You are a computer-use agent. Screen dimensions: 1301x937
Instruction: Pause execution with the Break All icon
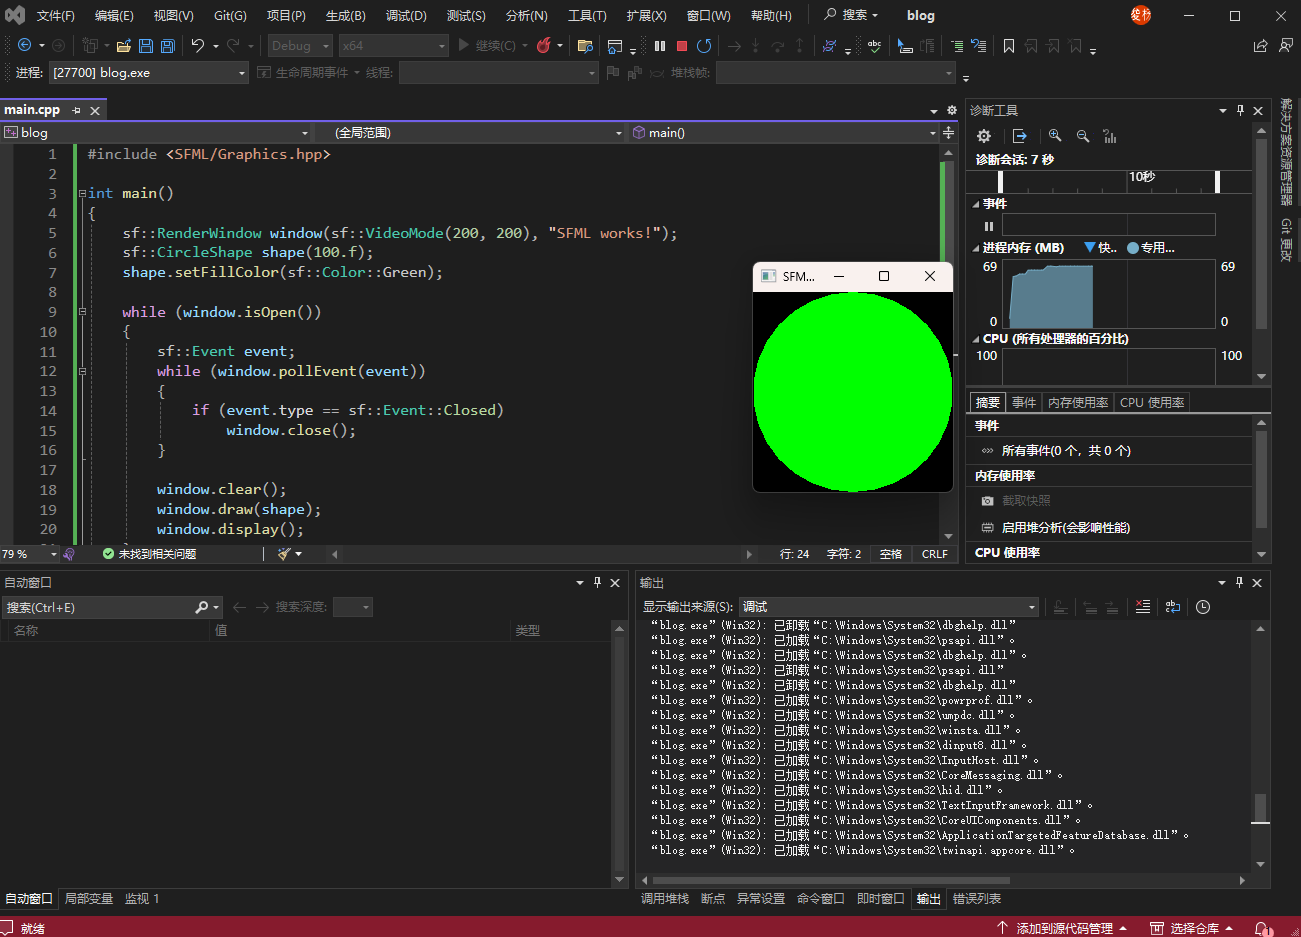pyautogui.click(x=660, y=46)
